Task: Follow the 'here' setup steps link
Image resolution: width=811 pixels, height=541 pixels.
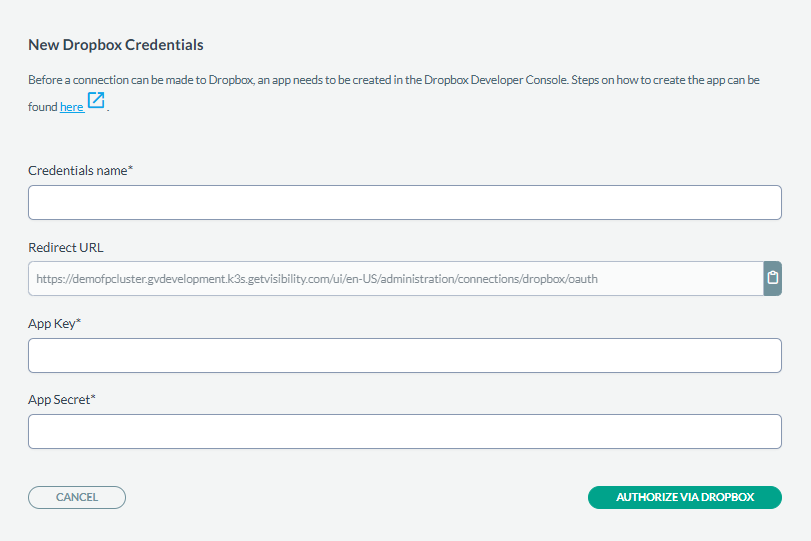Action: [x=71, y=107]
